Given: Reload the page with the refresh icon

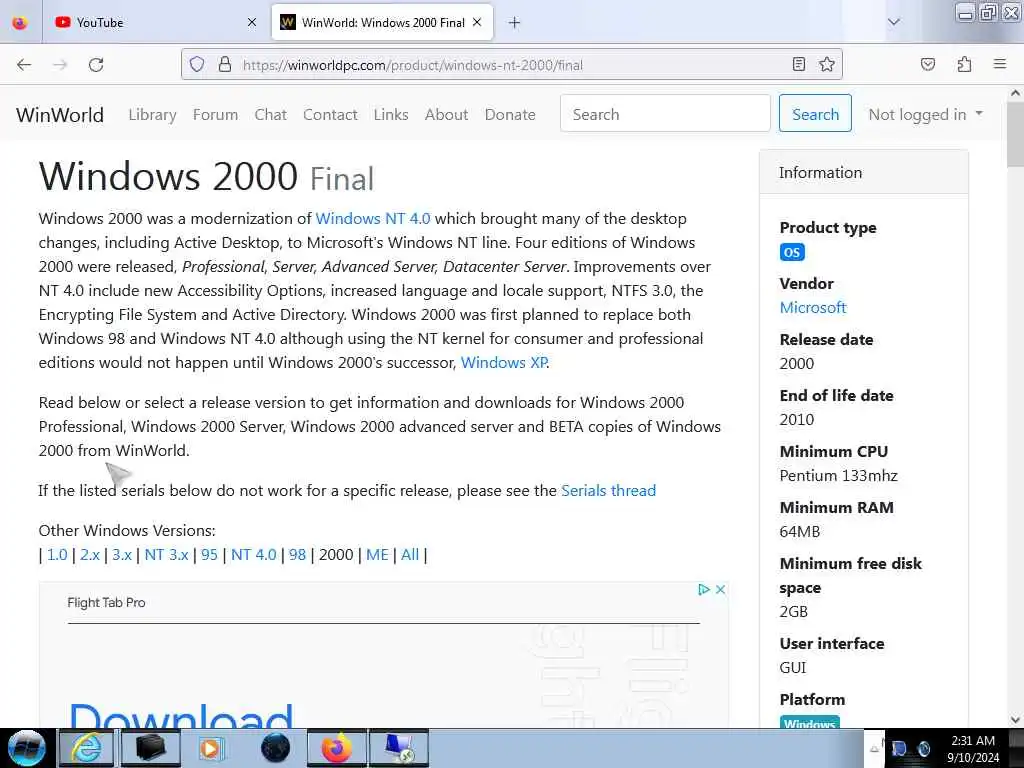Looking at the screenshot, I should coord(96,65).
